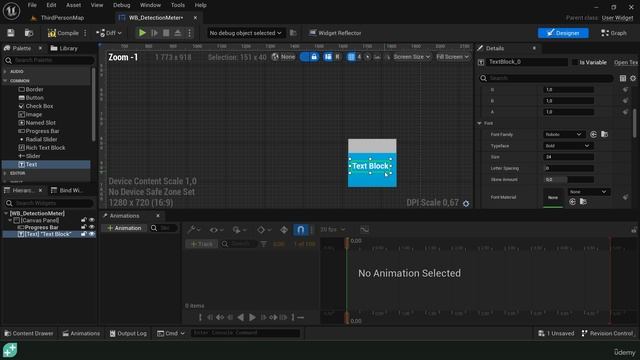Toggle visibility of Progress Bar in hierarchy

pos(91,227)
